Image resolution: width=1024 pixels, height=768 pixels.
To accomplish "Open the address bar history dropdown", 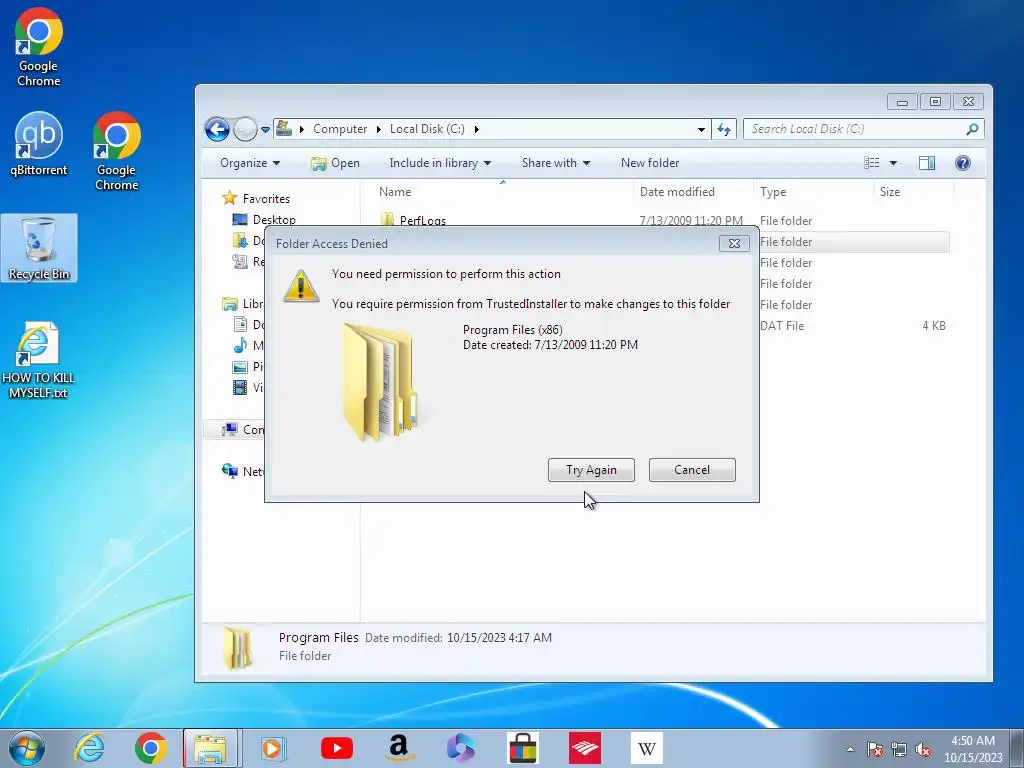I will pos(701,129).
